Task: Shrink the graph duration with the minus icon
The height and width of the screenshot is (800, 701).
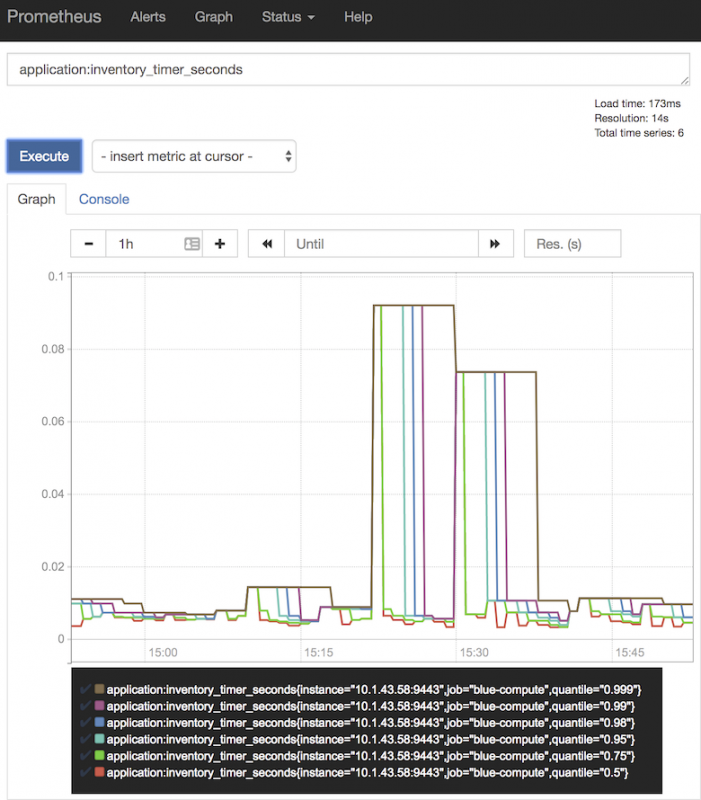Action: click(x=88, y=243)
